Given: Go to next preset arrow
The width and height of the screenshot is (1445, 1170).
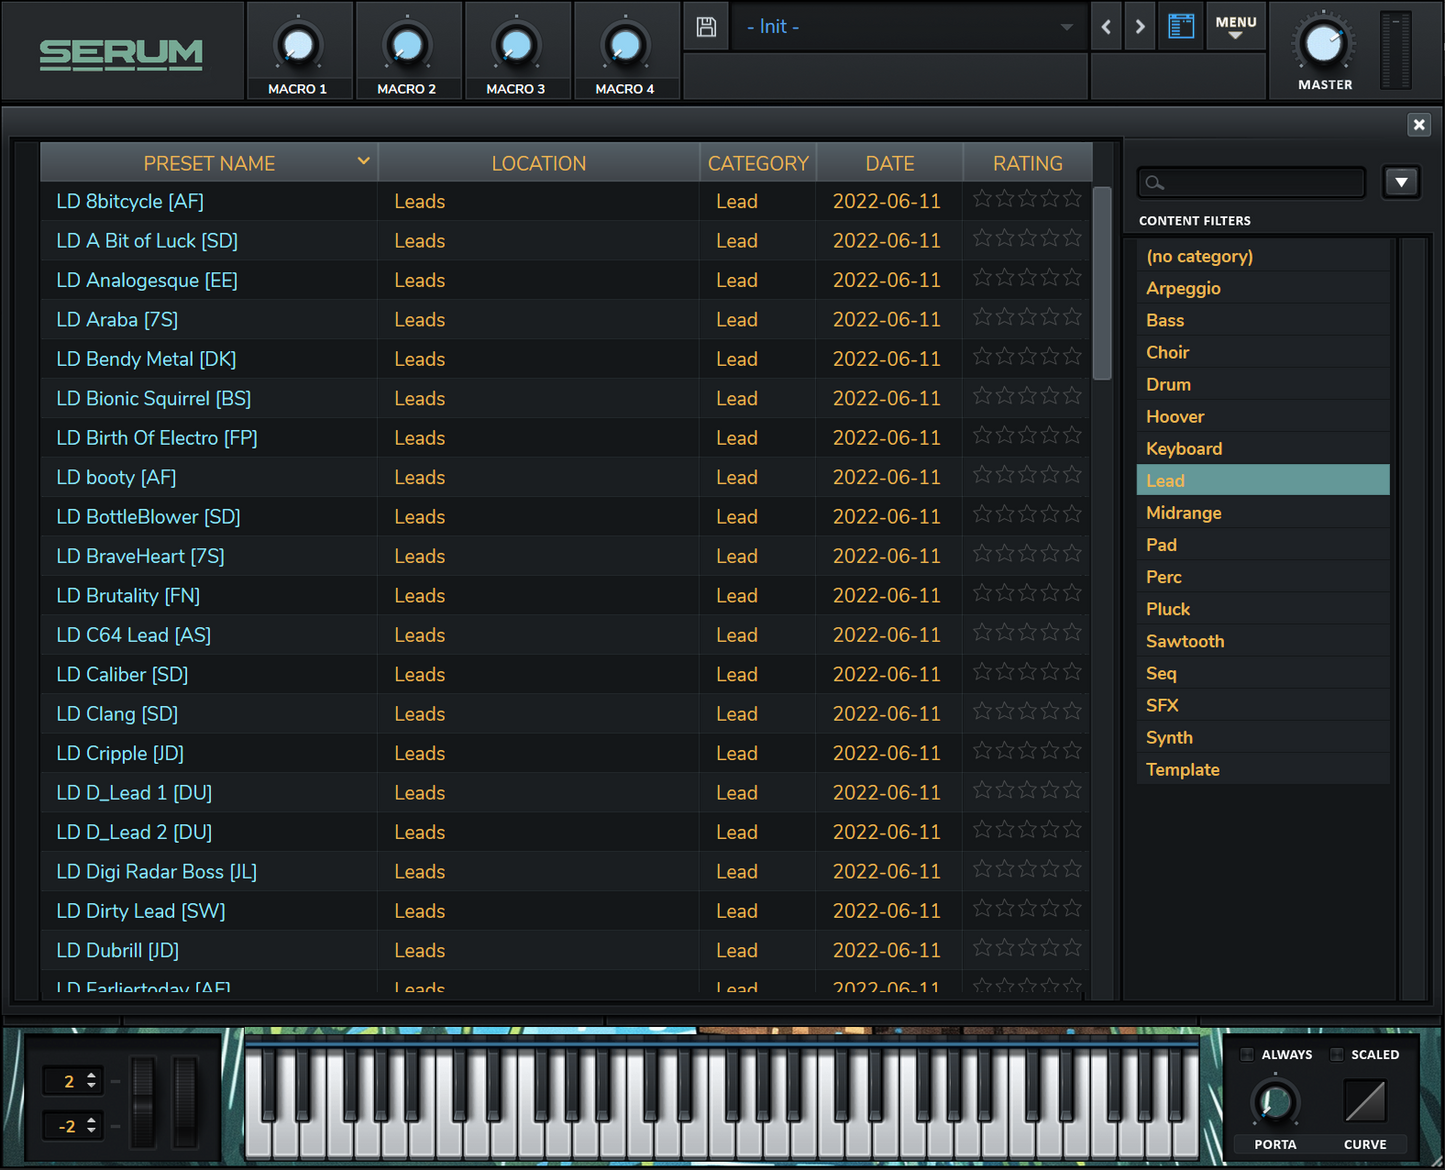Looking at the screenshot, I should point(1140,27).
